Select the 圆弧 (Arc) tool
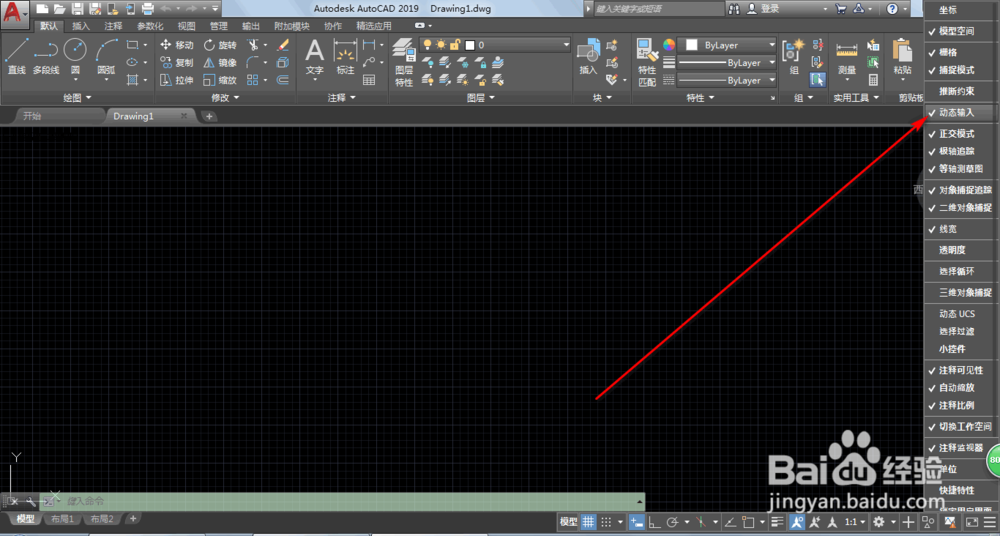 106,56
